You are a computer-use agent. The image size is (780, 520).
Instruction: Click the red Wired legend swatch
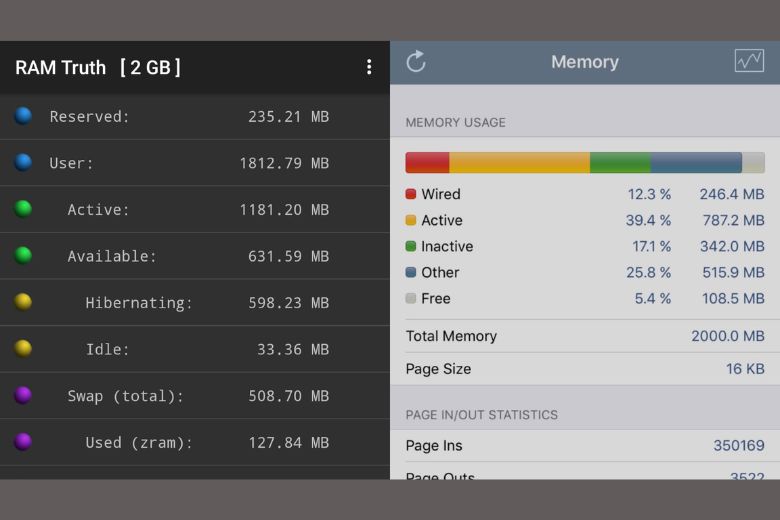tap(410, 194)
